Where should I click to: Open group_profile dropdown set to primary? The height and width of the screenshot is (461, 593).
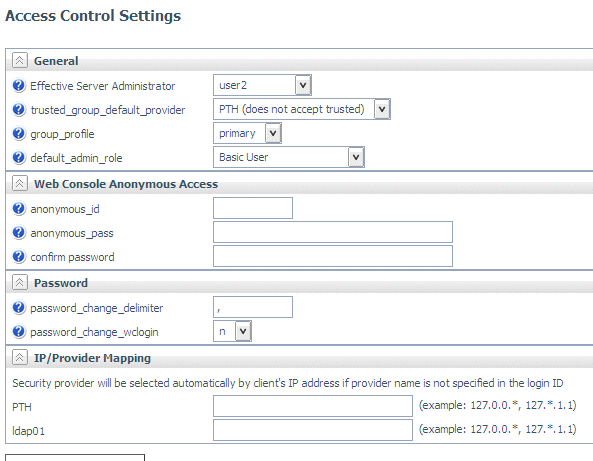[x=247, y=133]
